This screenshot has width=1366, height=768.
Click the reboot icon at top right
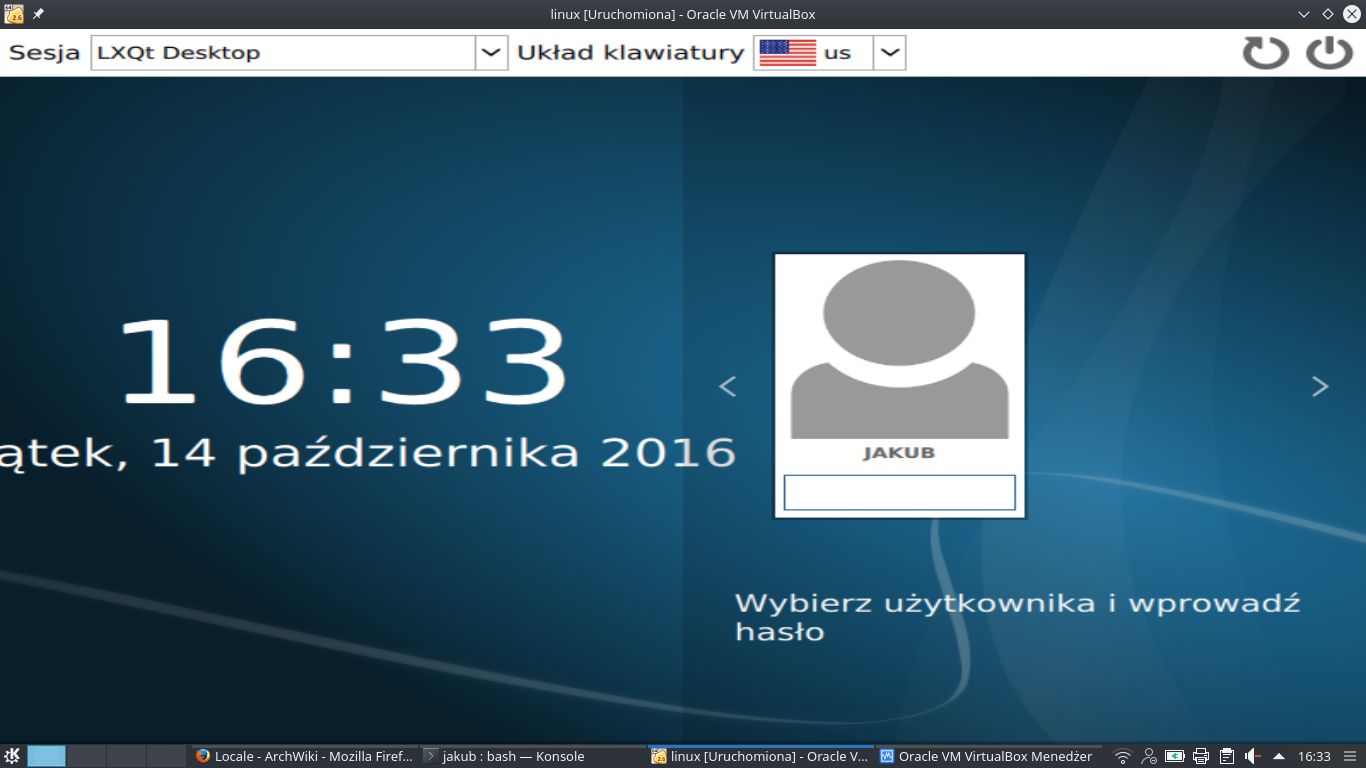[x=1265, y=52]
